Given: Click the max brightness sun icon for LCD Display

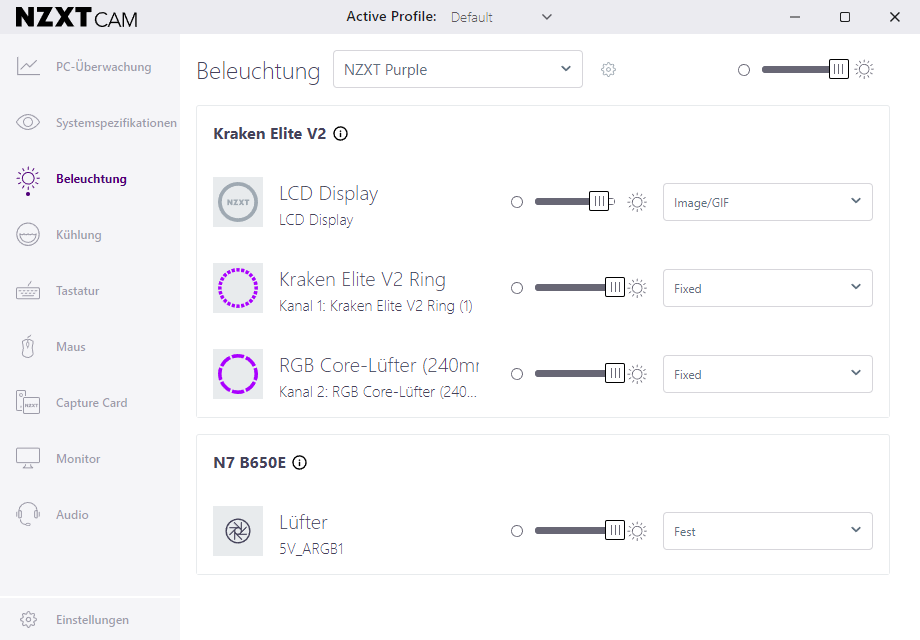Looking at the screenshot, I should [637, 202].
